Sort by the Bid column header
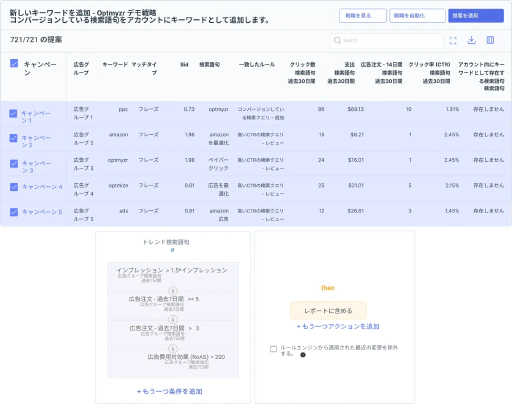The width and height of the screenshot is (512, 406). (184, 64)
